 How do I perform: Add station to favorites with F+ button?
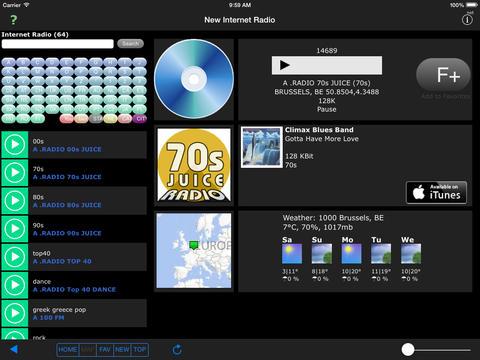coord(443,75)
